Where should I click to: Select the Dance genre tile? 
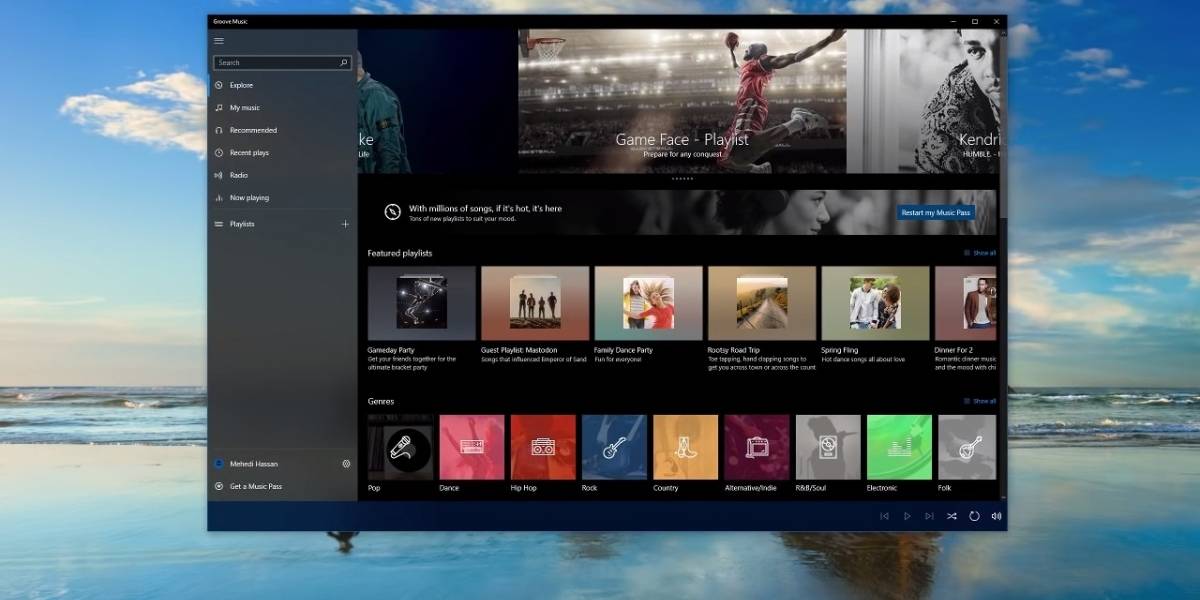[471, 447]
